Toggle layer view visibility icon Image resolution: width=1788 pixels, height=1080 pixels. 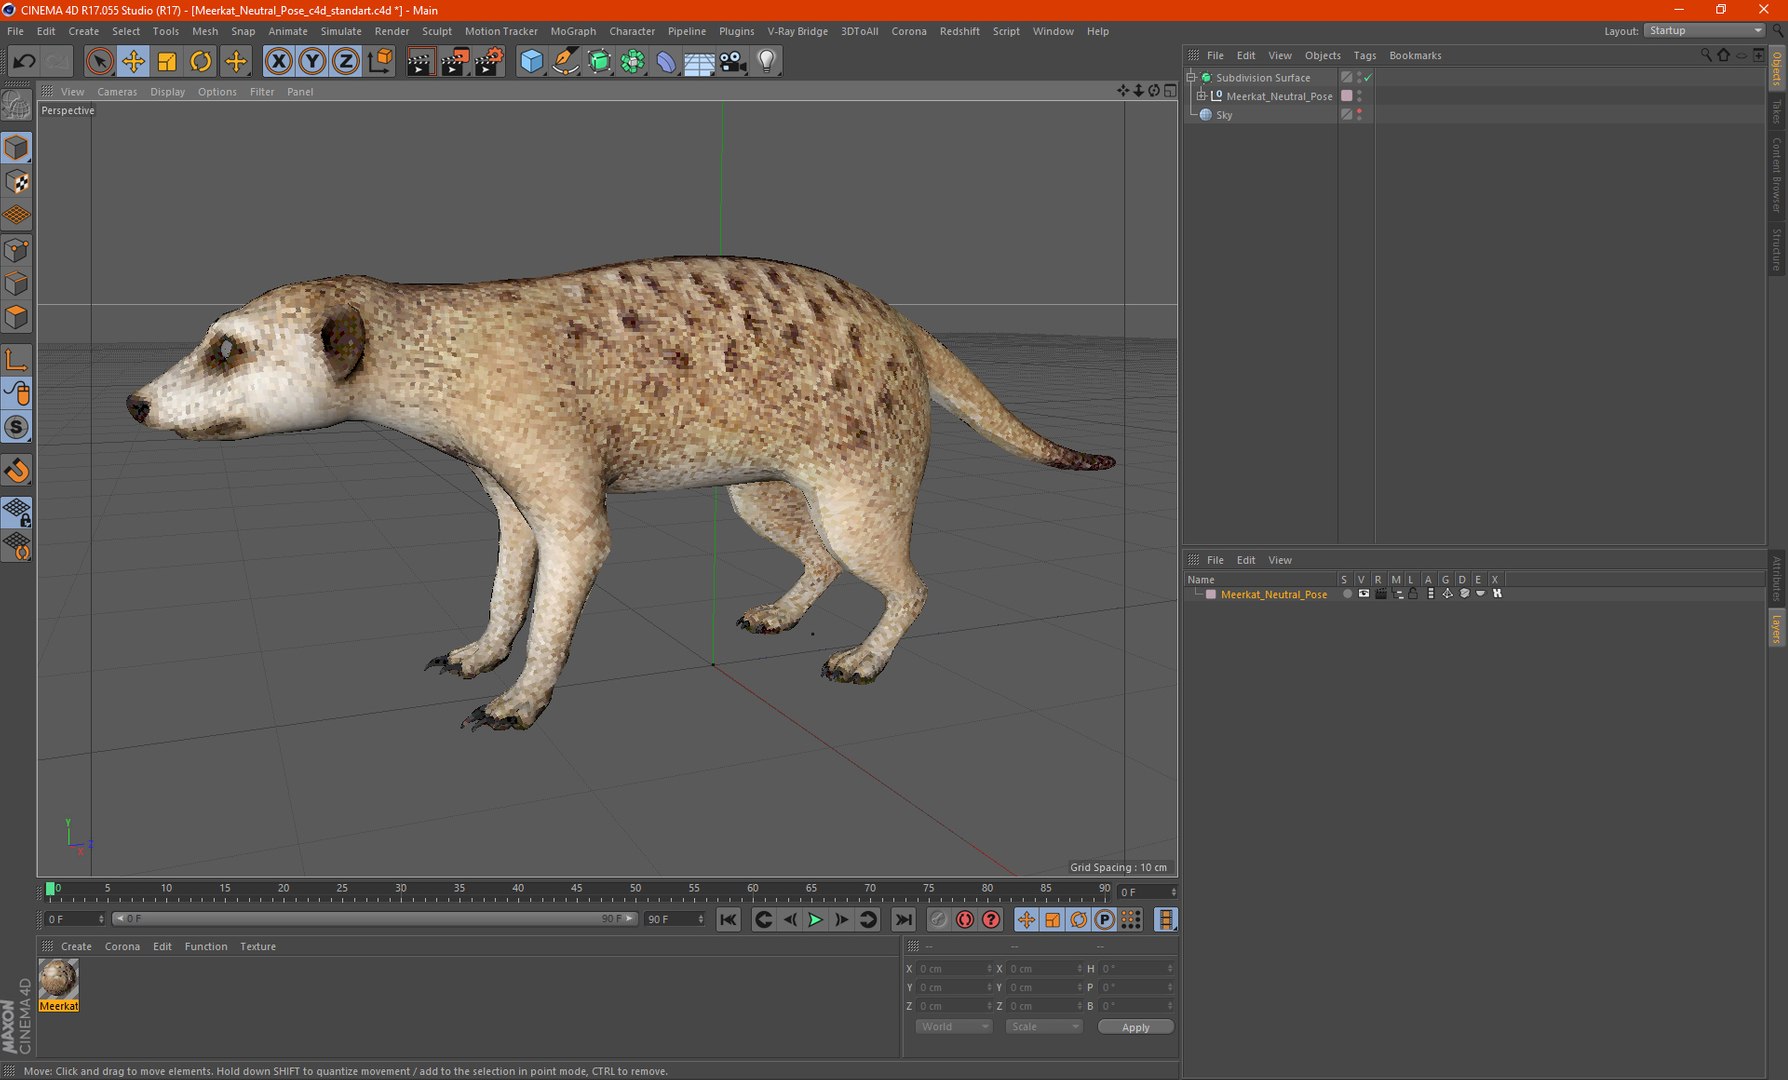[x=1364, y=594]
